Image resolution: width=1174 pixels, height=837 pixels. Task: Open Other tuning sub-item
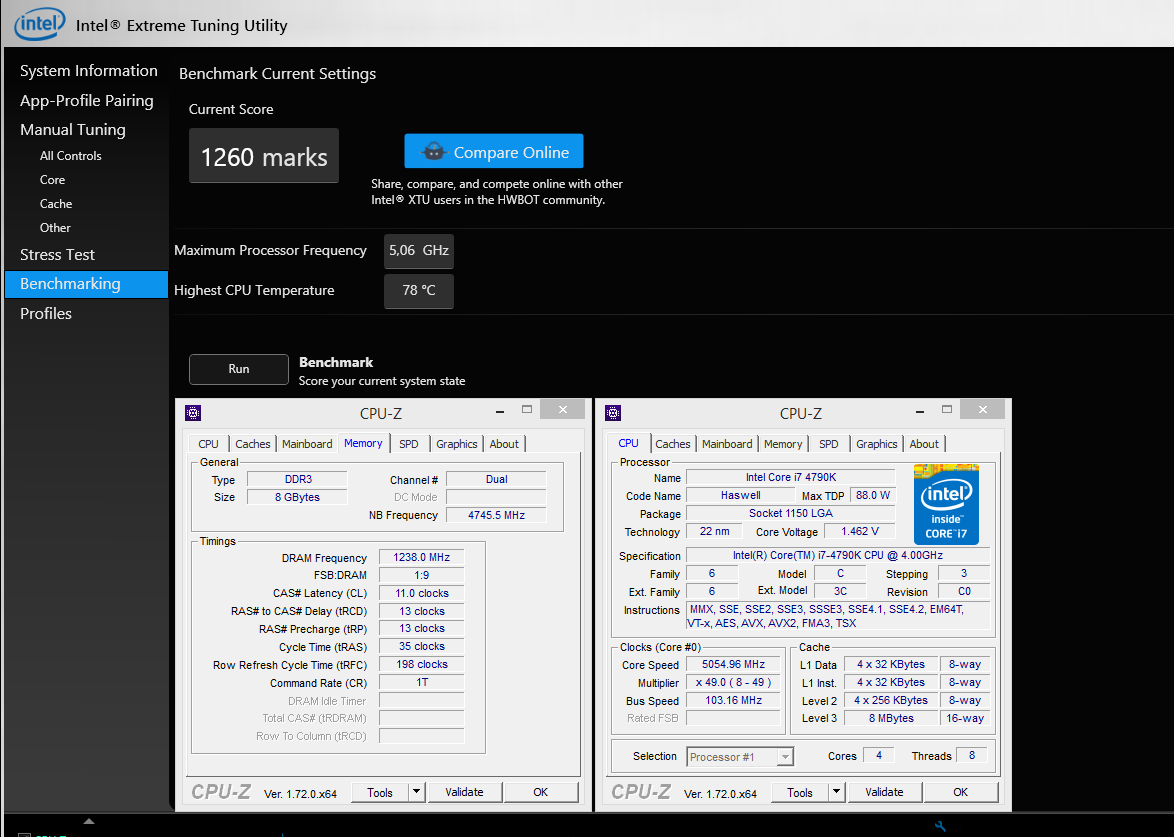coord(55,228)
